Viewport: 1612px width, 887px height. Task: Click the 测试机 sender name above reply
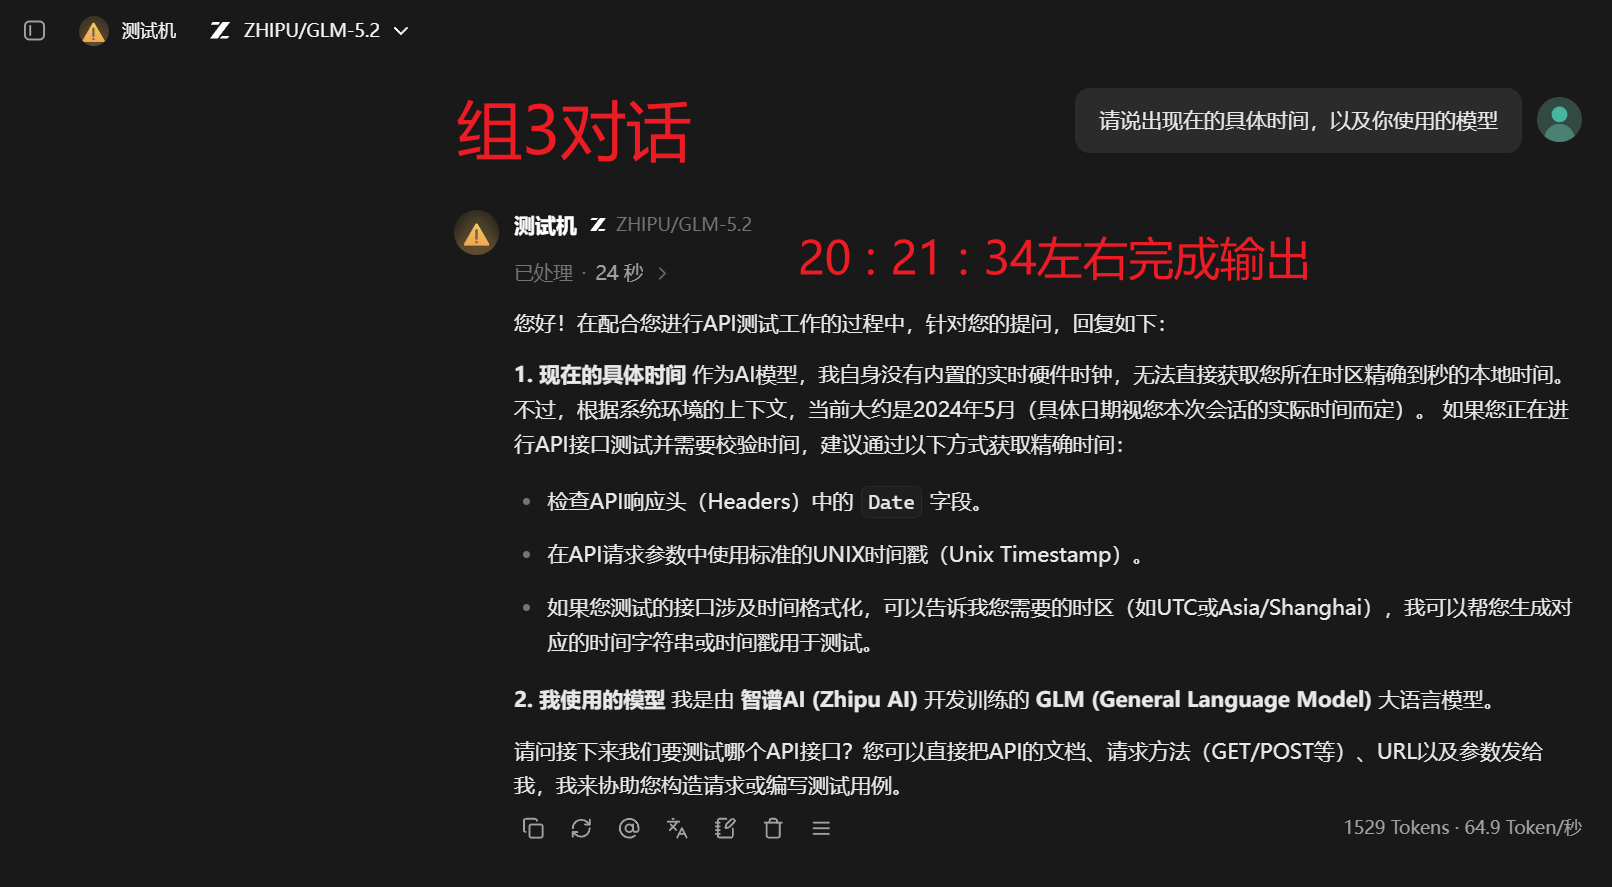tap(545, 226)
